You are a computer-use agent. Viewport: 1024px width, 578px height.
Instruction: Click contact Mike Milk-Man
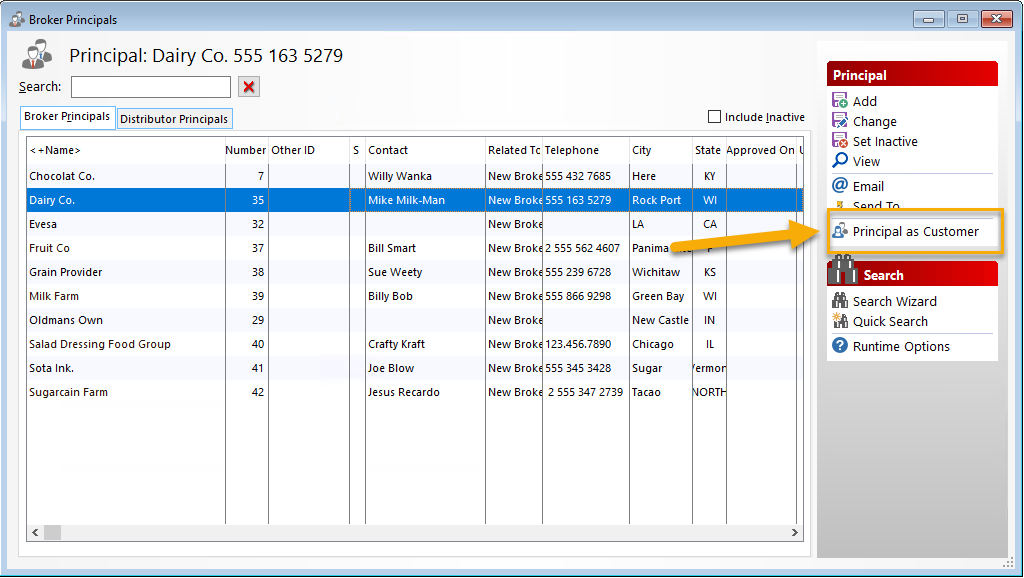pyautogui.click(x=406, y=201)
